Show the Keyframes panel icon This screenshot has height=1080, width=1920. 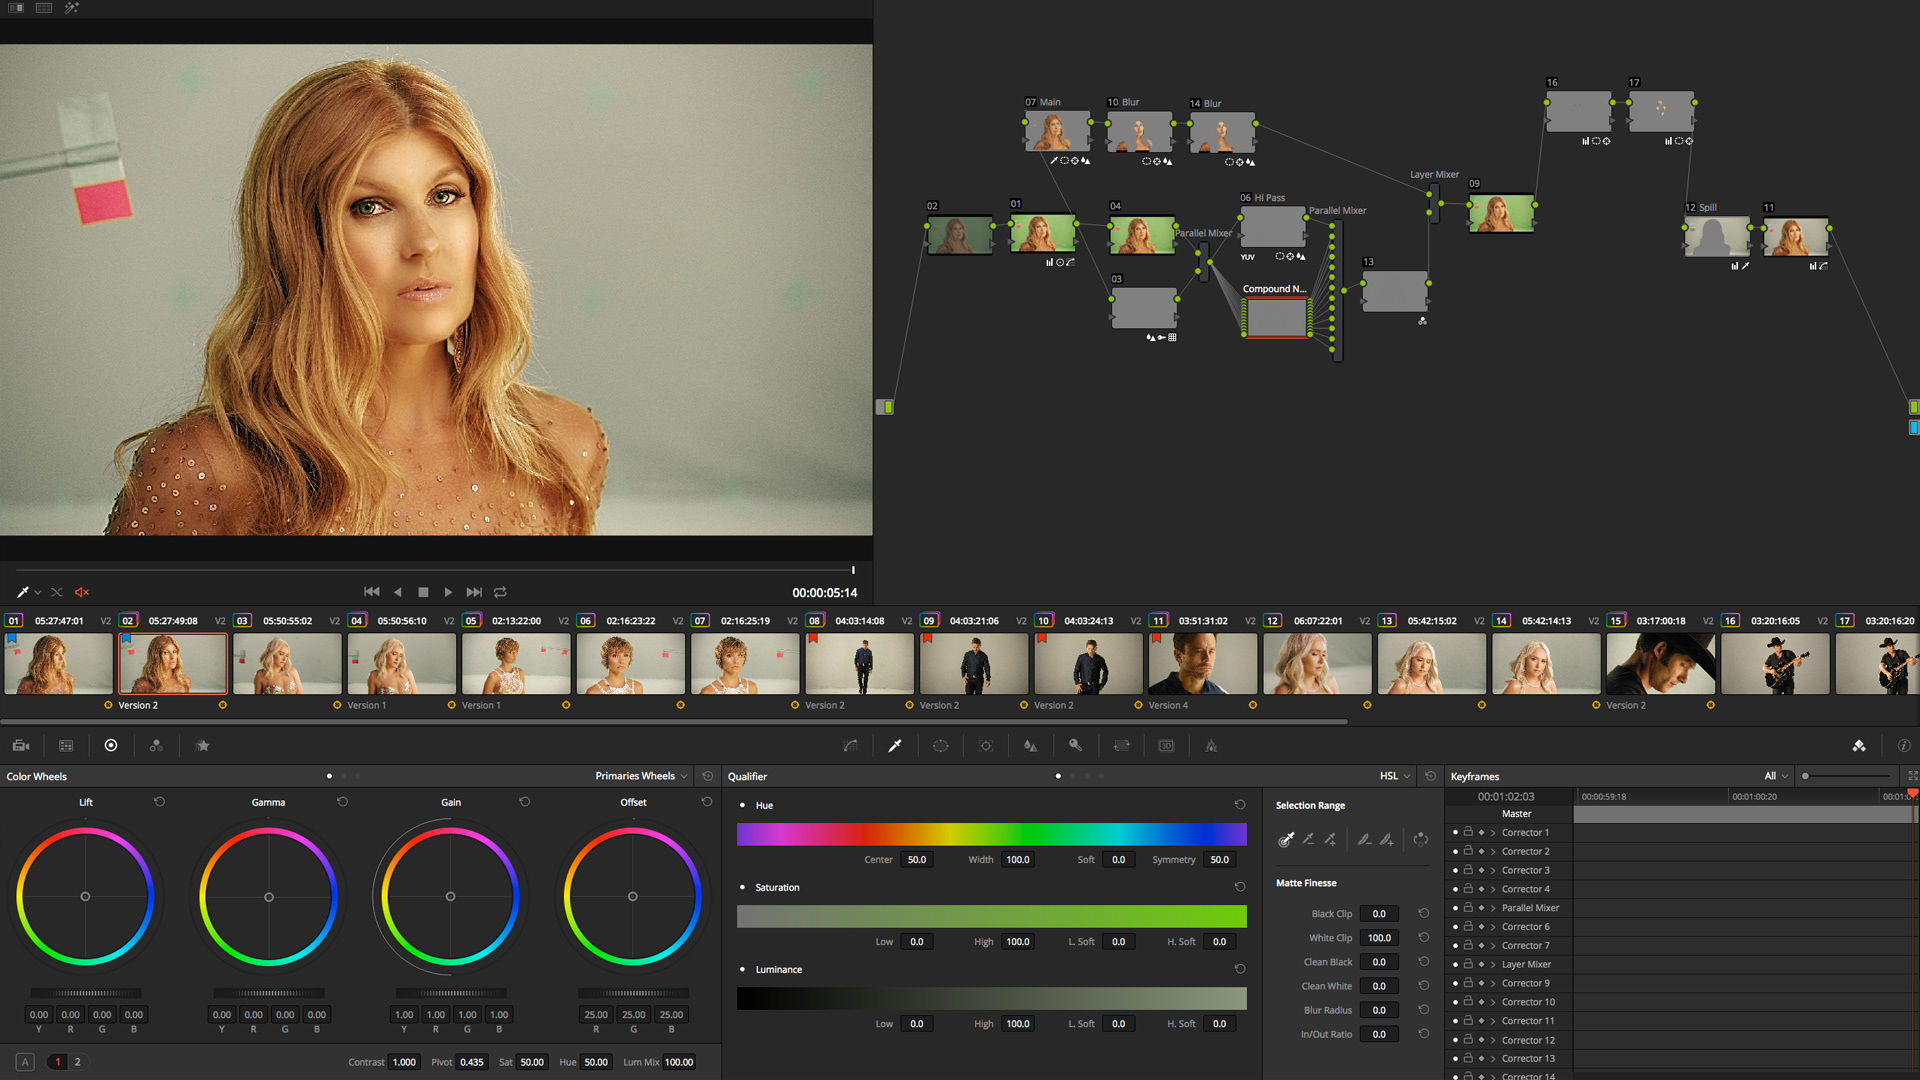pos(1859,746)
